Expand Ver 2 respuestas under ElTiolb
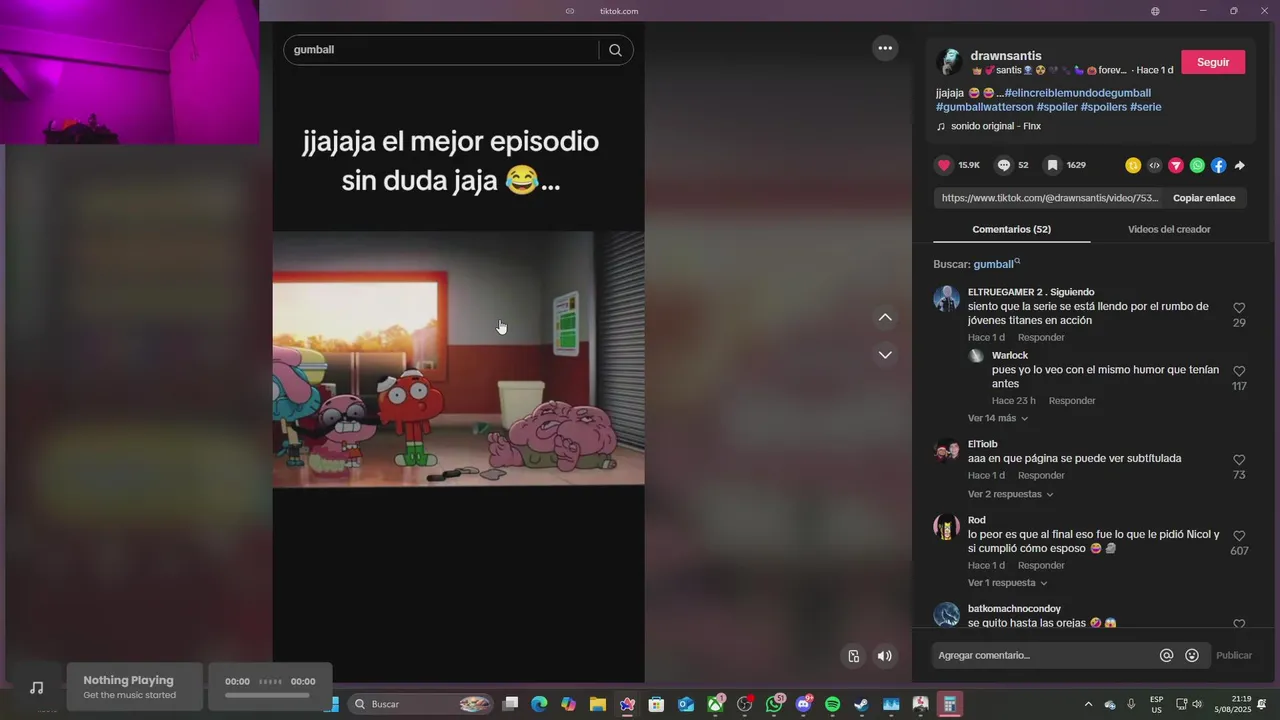The image size is (1280, 720). (x=1010, y=494)
